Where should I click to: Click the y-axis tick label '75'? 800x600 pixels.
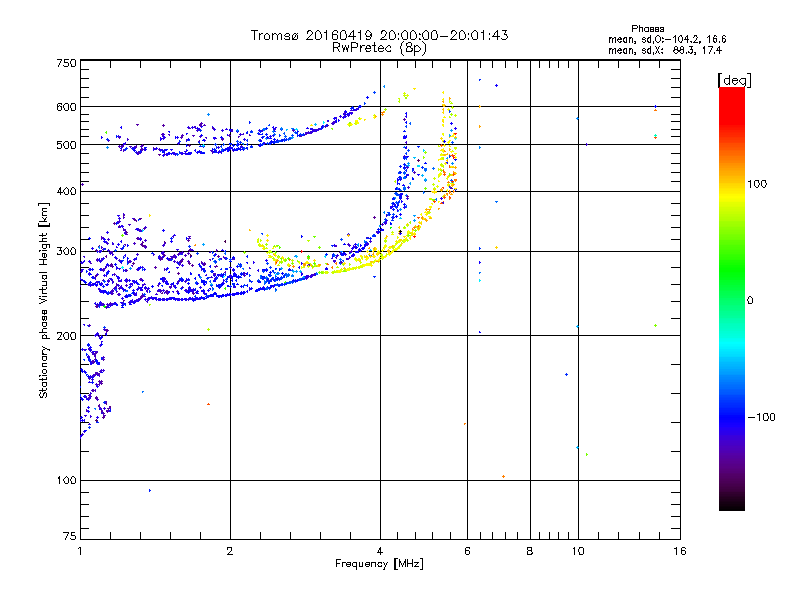tap(70, 536)
